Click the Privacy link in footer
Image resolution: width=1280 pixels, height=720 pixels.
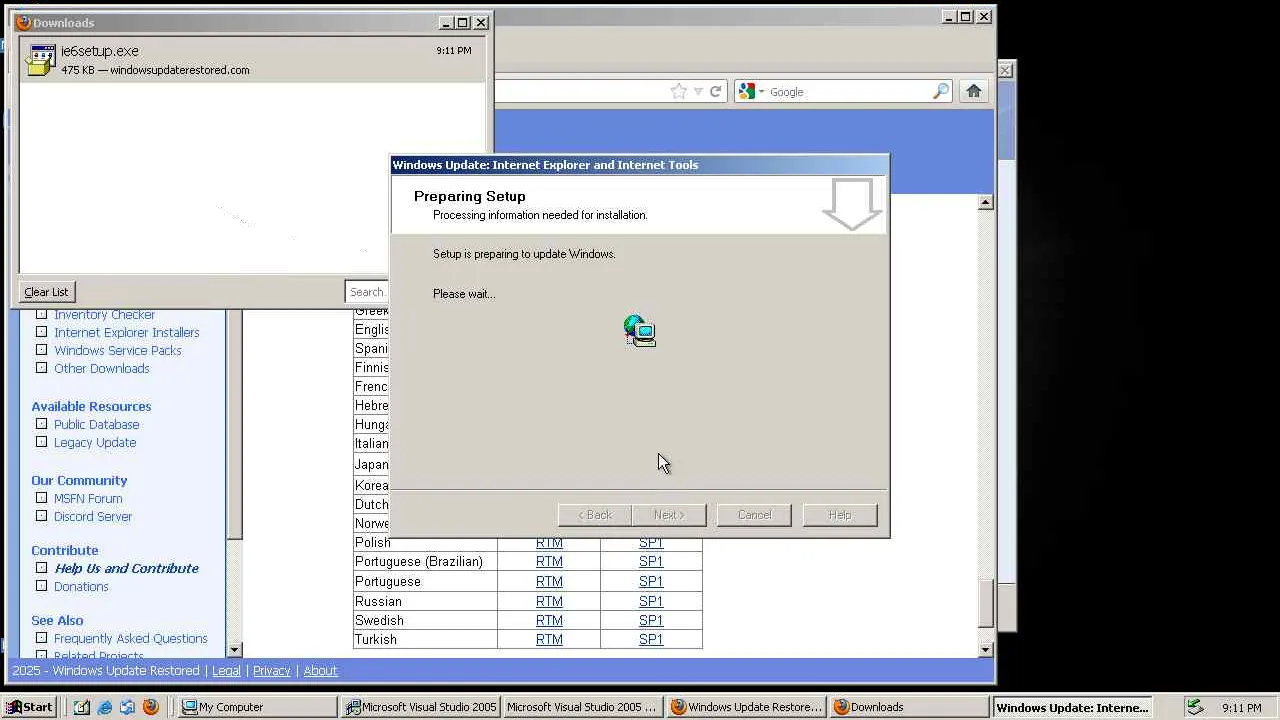tap(271, 671)
